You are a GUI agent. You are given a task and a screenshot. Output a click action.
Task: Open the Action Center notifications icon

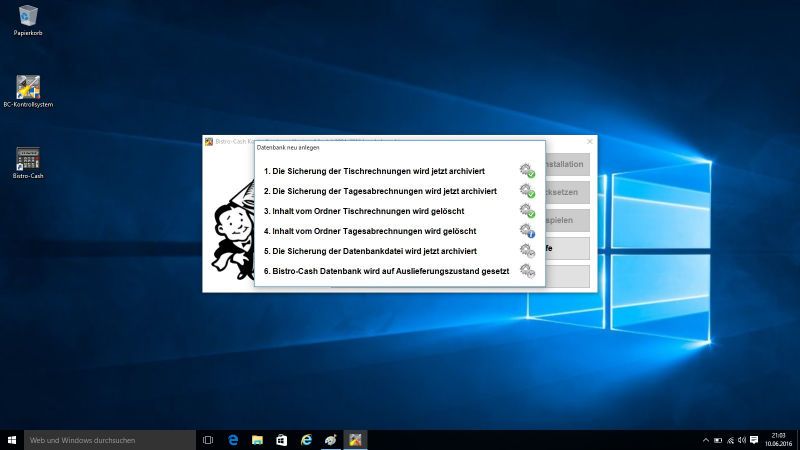pos(754,440)
